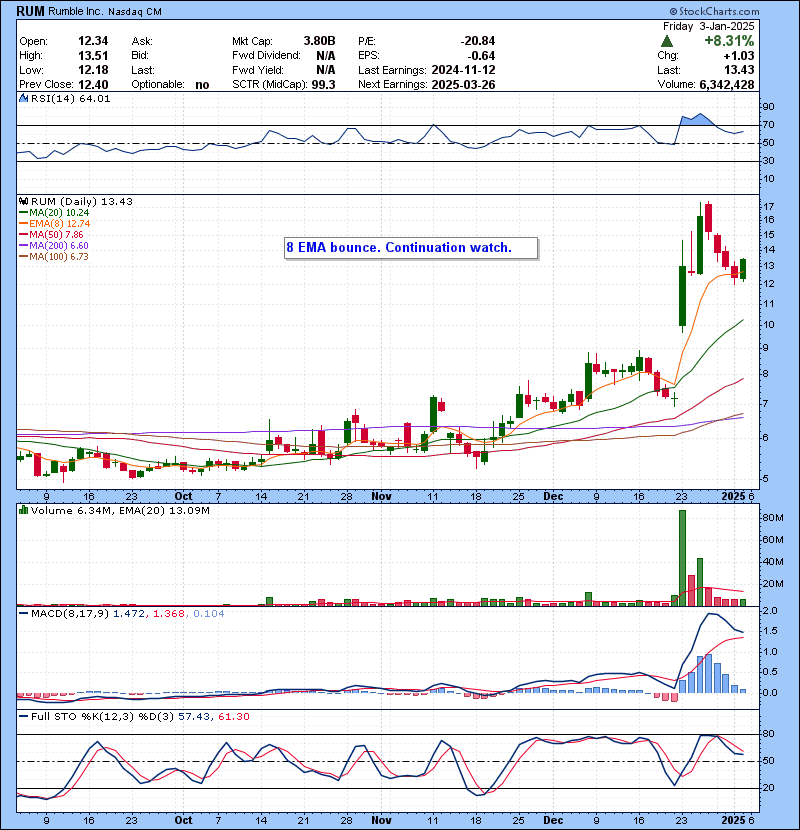
Task: Click the RUM (Daily) price legend marker
Action: coord(24,201)
